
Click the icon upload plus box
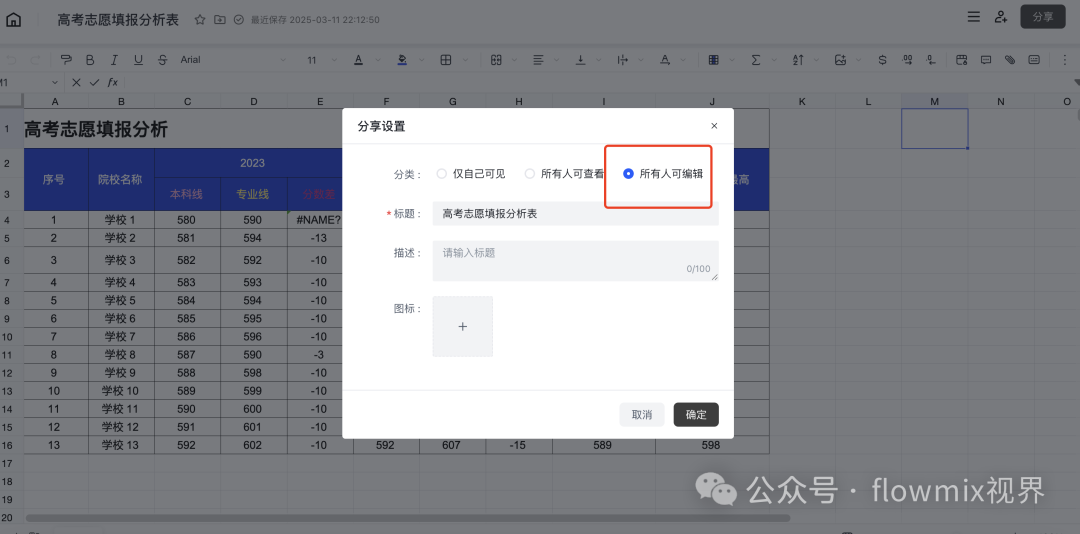(462, 327)
